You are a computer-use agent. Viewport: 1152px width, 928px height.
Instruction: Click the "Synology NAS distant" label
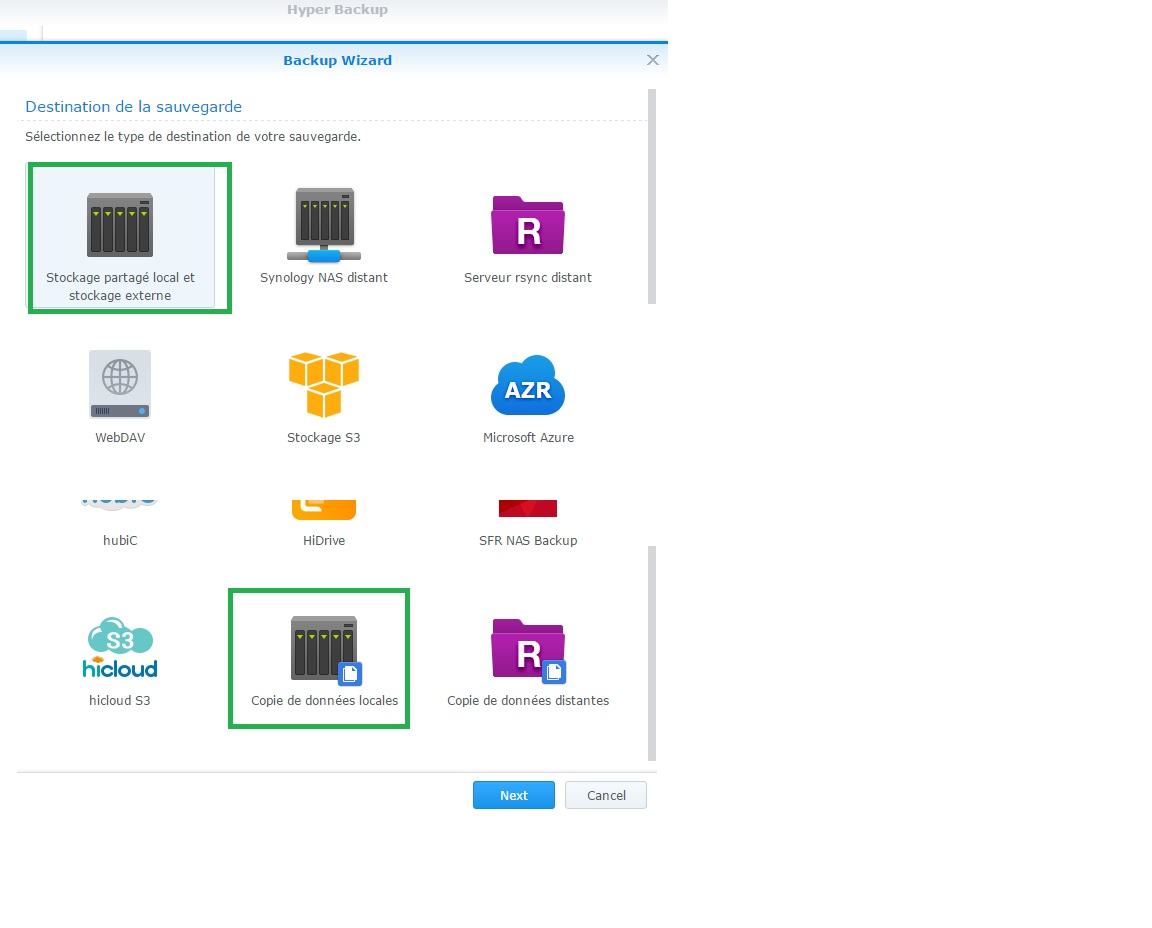(324, 278)
